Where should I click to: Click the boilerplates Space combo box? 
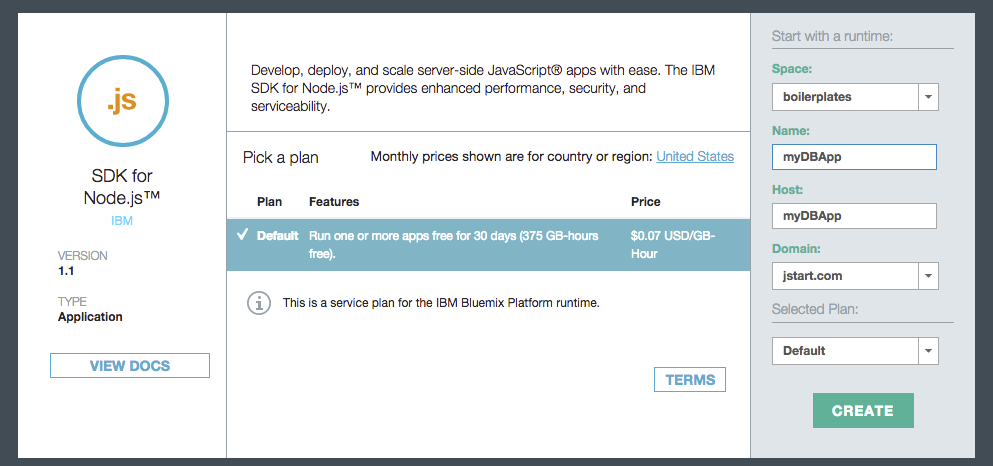845,97
